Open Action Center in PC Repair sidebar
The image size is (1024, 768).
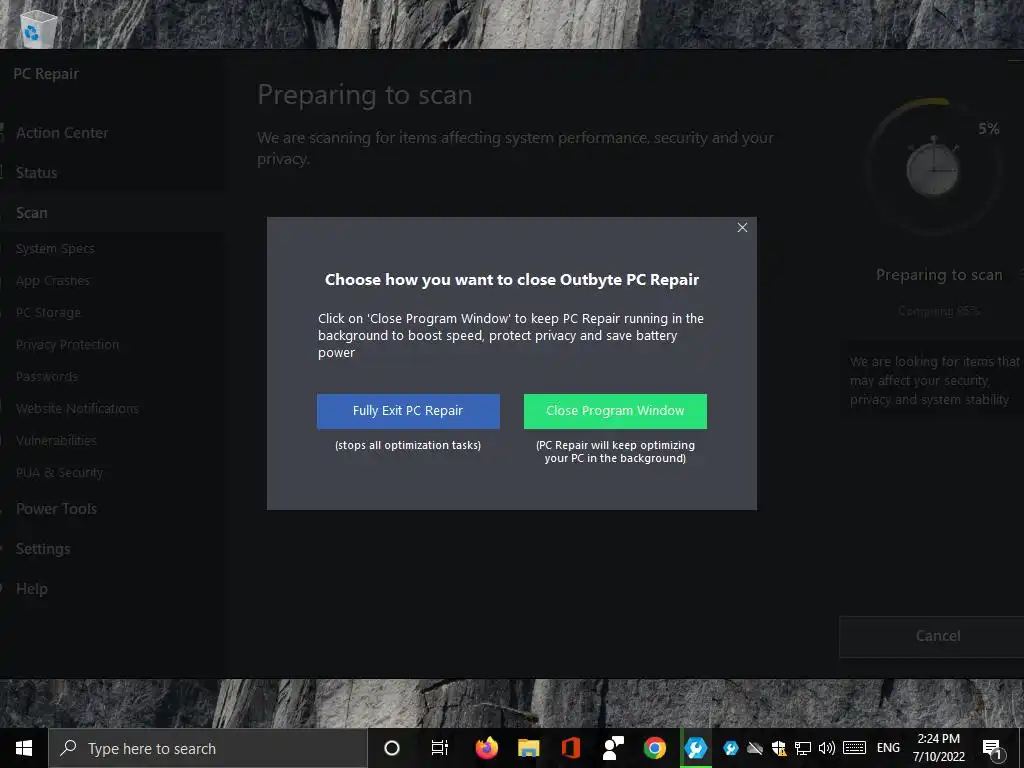point(62,133)
